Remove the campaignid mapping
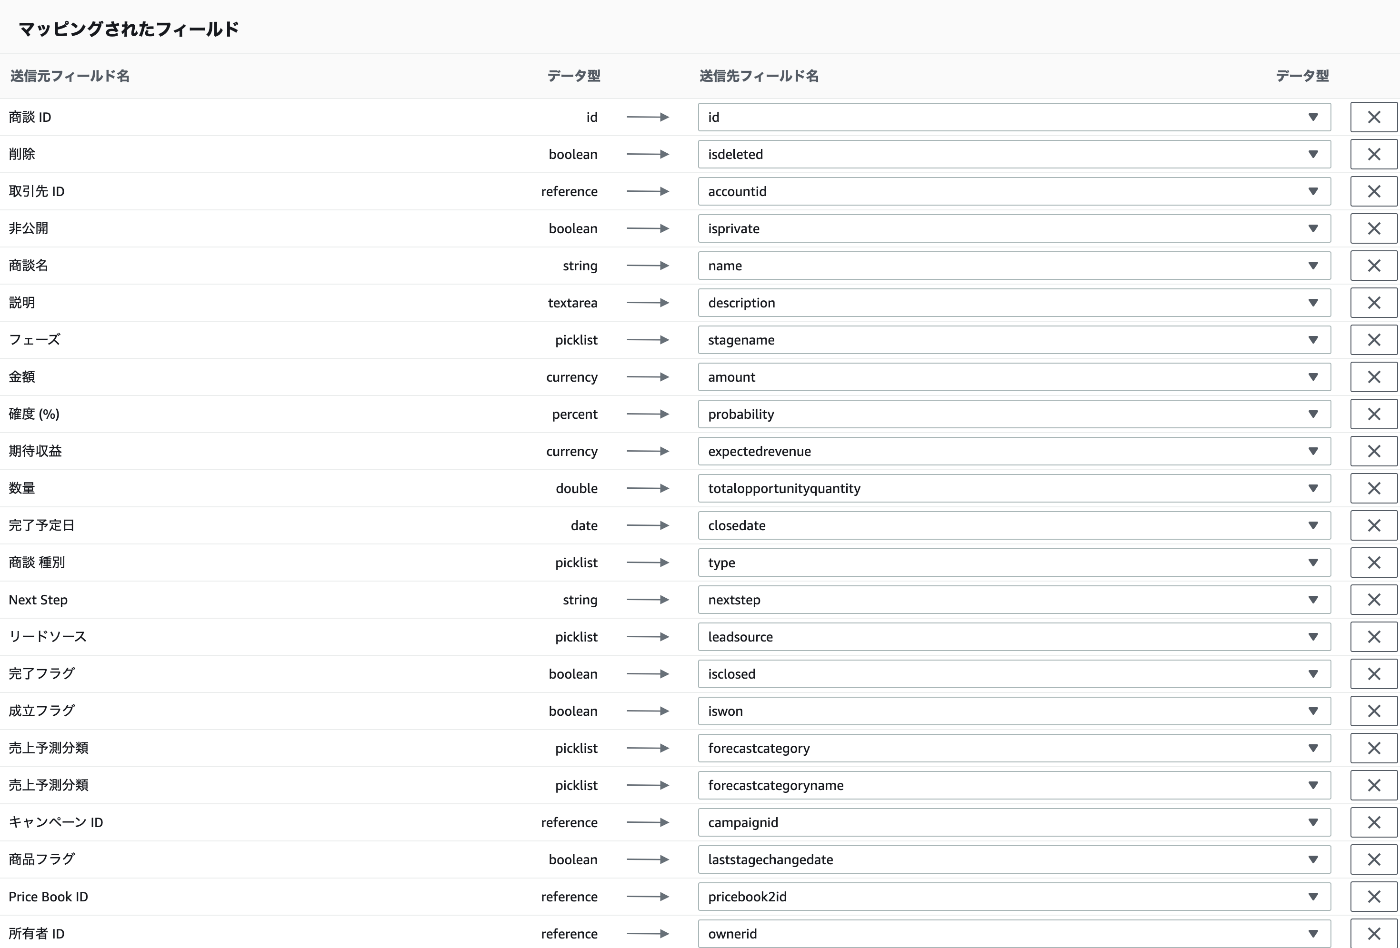The image size is (1400, 948). click(x=1373, y=822)
